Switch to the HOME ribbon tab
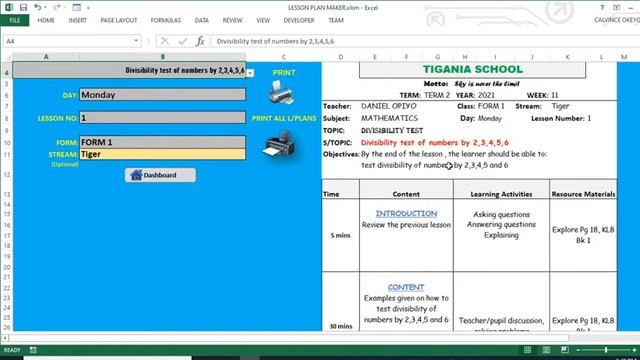This screenshot has width=640, height=360. coord(46,20)
